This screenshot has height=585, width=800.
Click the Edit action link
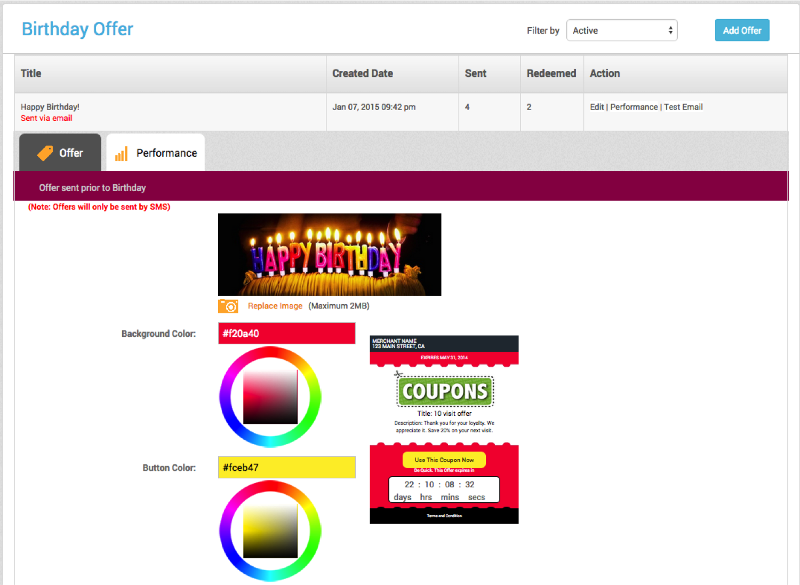coord(597,107)
